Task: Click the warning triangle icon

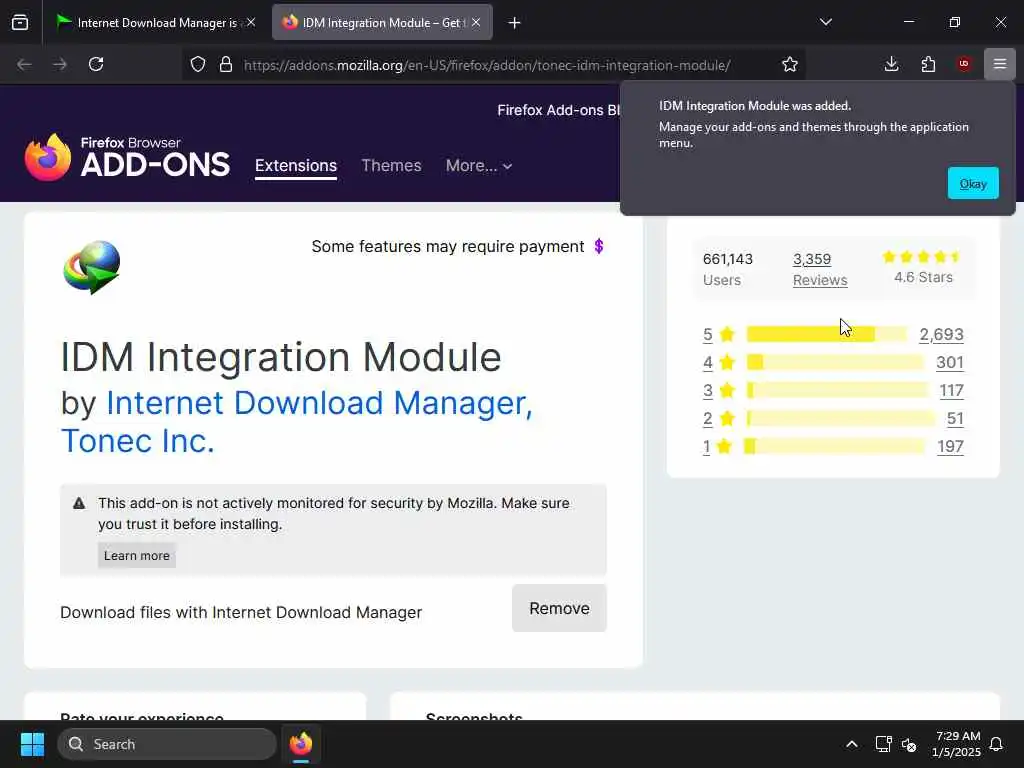Action: click(x=79, y=503)
